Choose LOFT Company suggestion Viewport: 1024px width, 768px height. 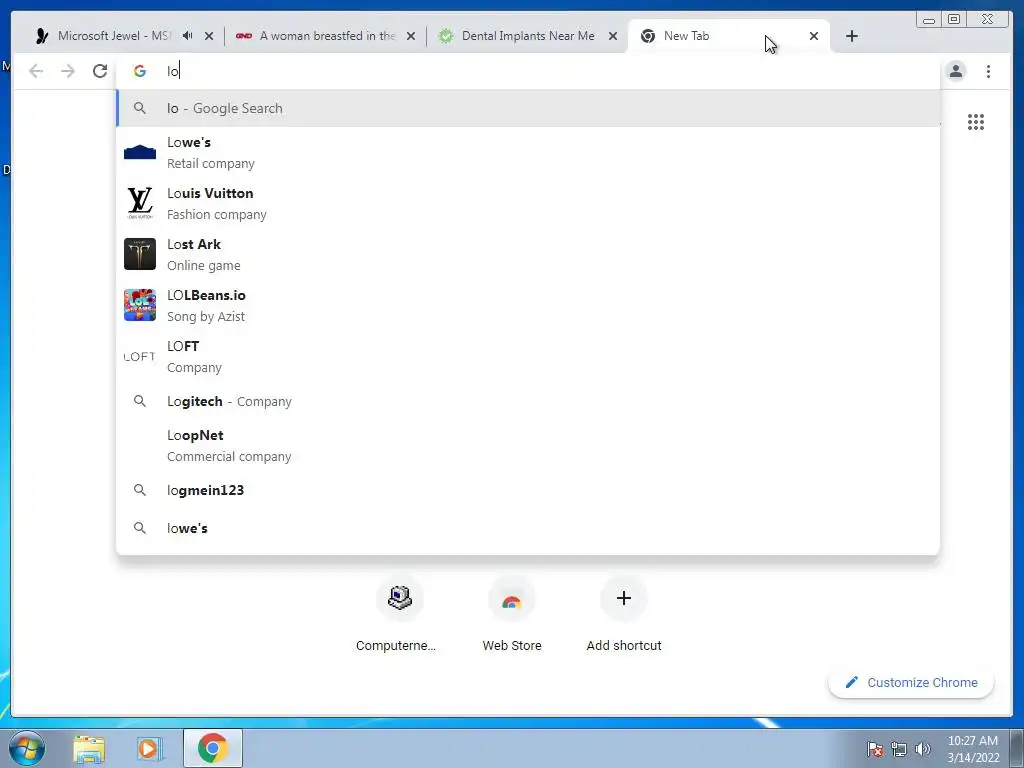click(x=528, y=356)
